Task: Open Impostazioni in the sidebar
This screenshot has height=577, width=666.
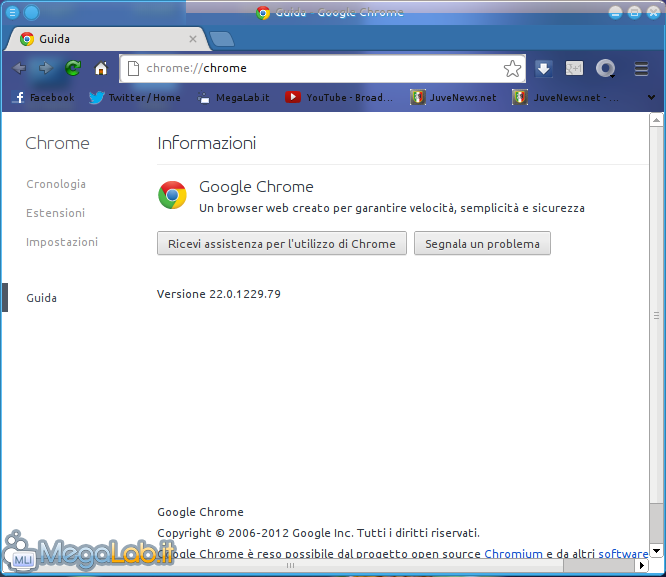Action: click(x=62, y=242)
